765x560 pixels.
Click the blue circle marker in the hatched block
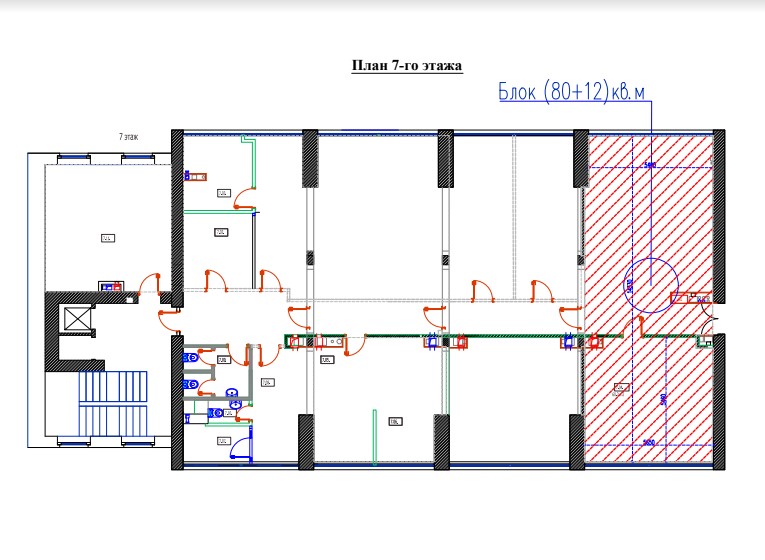649,283
